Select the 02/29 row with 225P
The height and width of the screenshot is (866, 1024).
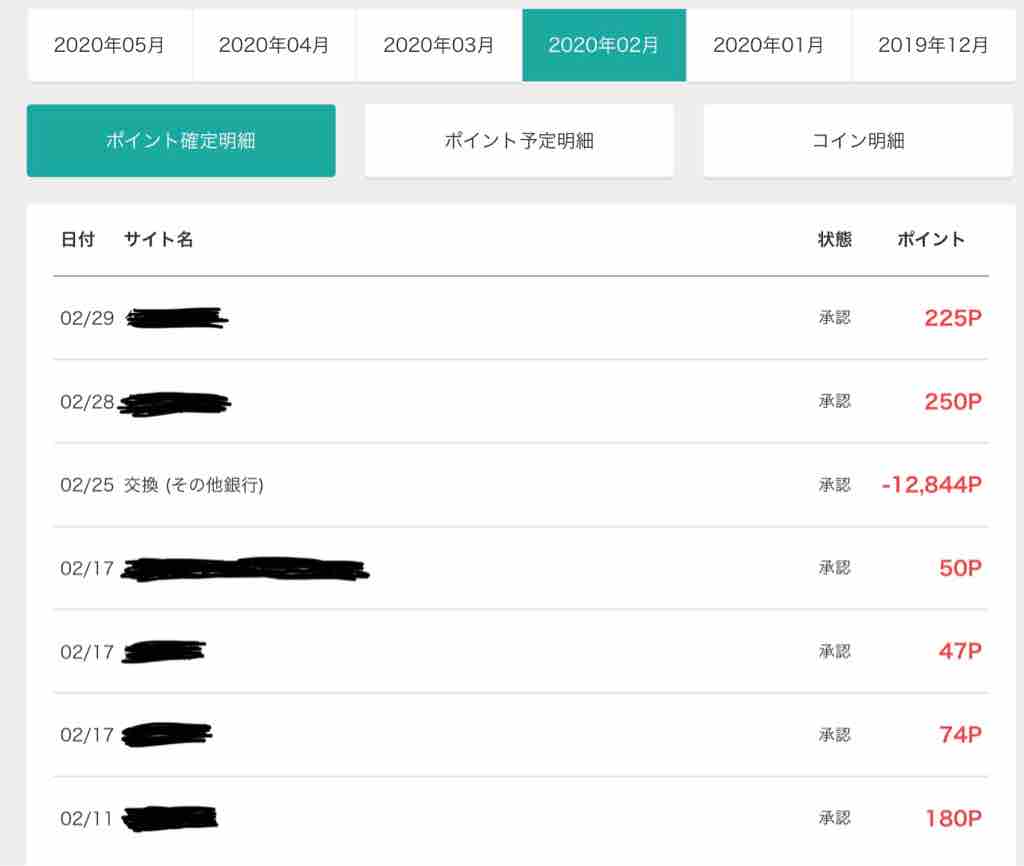tap(520, 318)
